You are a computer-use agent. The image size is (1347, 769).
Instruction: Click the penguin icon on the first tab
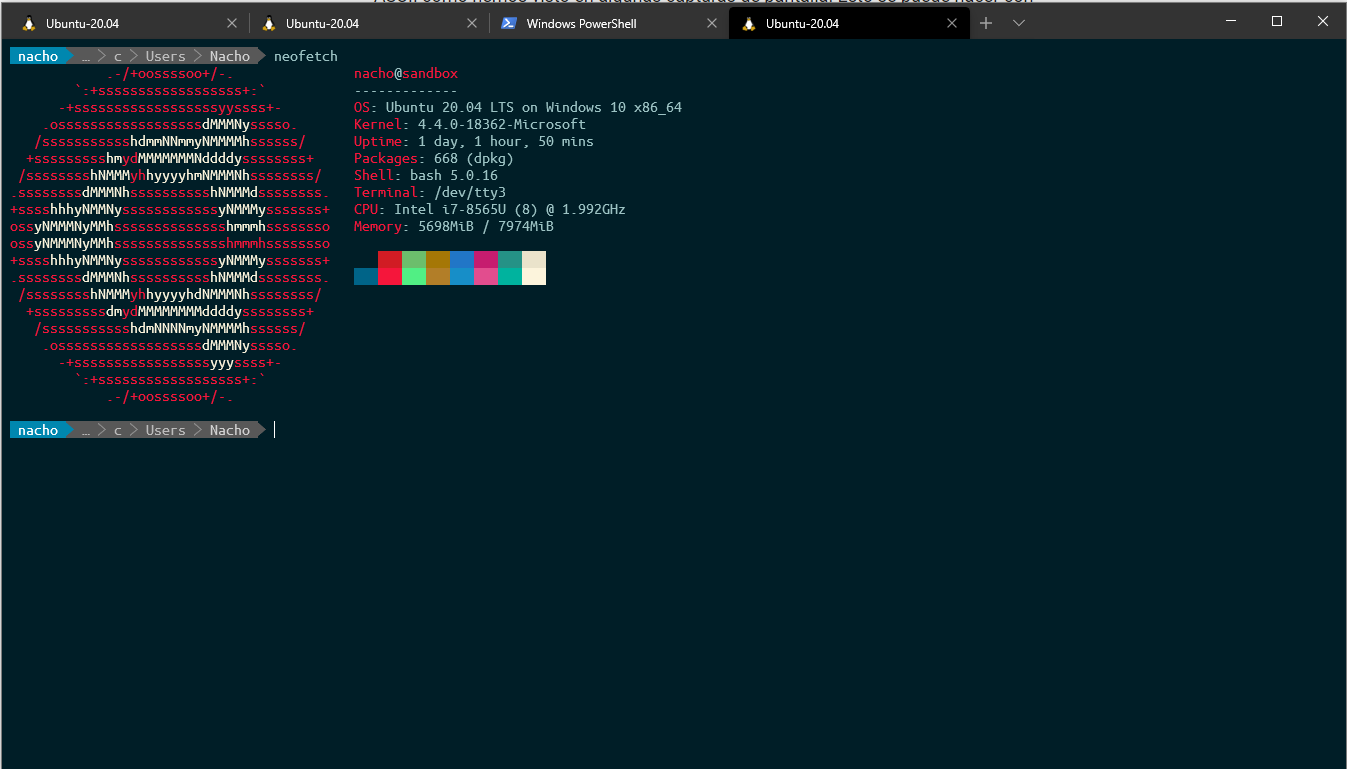coord(28,23)
